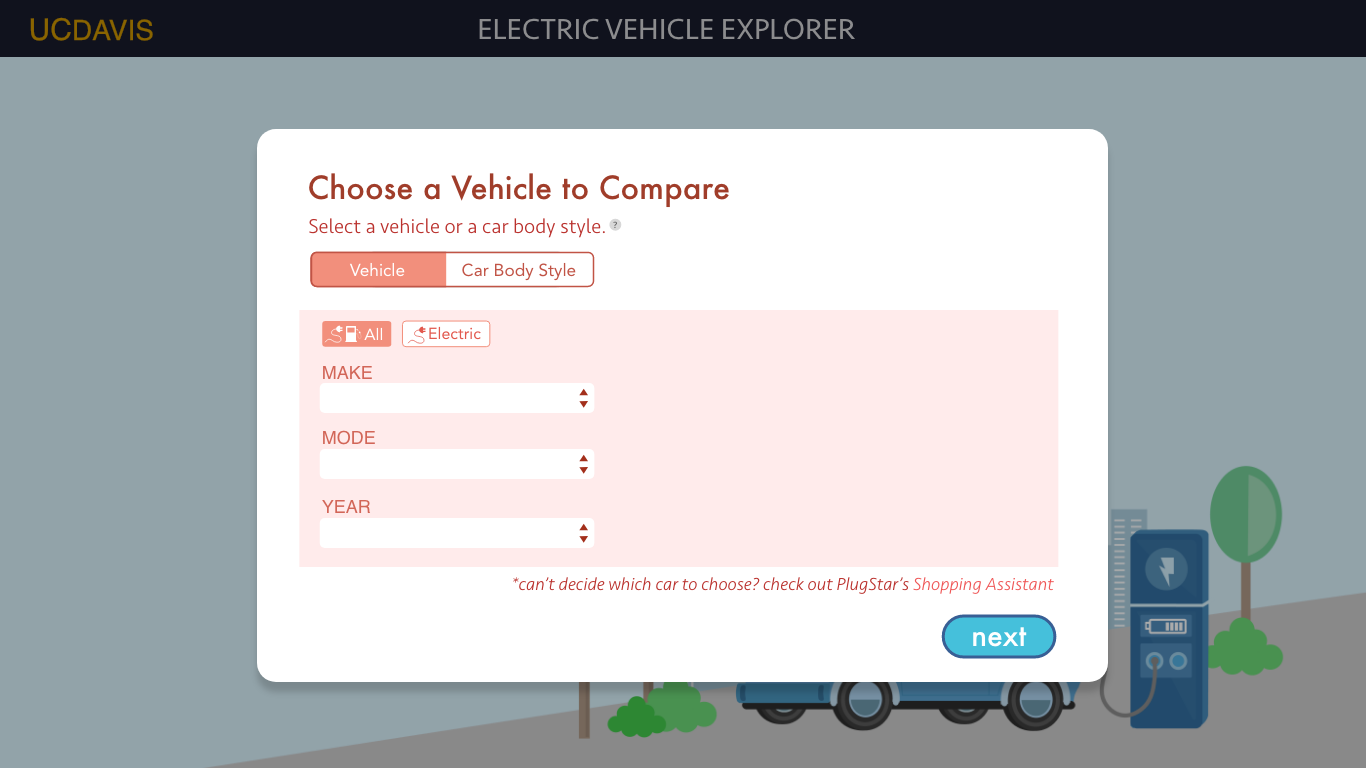Image resolution: width=1366 pixels, height=768 pixels.
Task: Click the charging cable plug sockets
Action: click(x=1166, y=661)
